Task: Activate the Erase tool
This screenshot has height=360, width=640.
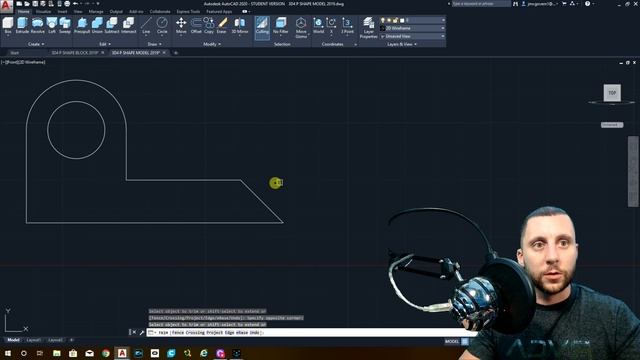Action: [222, 25]
